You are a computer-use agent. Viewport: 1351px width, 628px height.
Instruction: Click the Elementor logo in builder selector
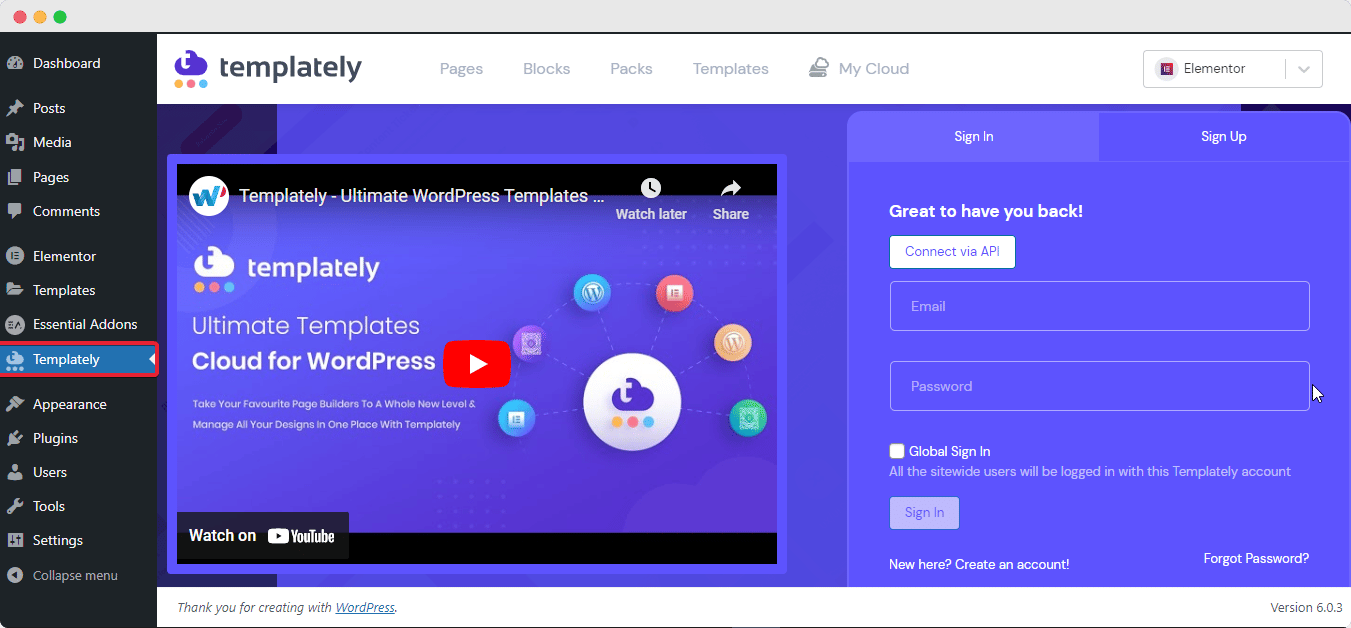pyautogui.click(x=1166, y=69)
